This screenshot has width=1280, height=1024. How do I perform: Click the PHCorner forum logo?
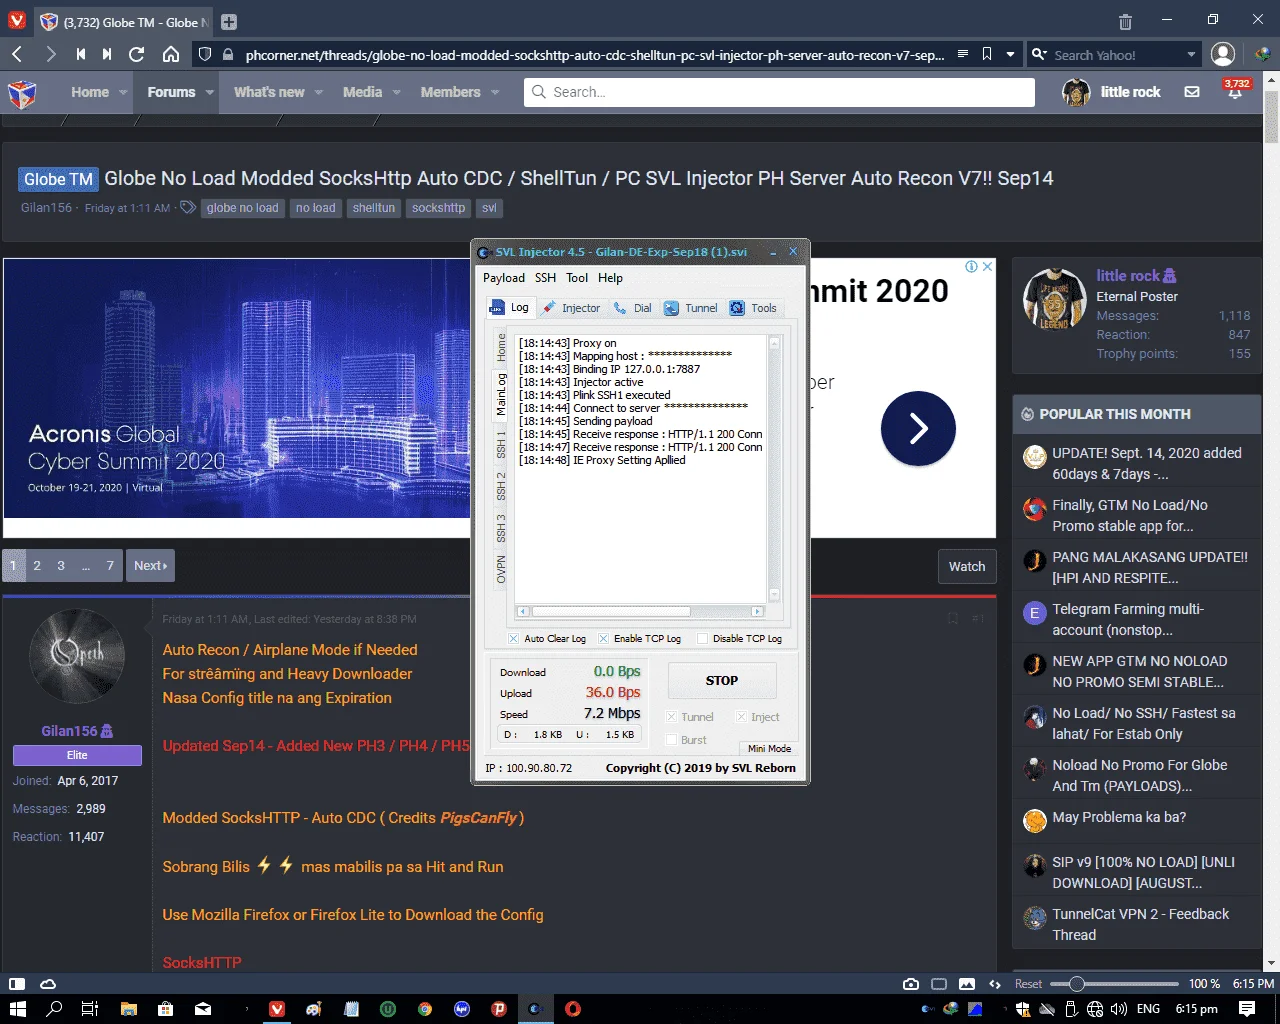[x=22, y=93]
